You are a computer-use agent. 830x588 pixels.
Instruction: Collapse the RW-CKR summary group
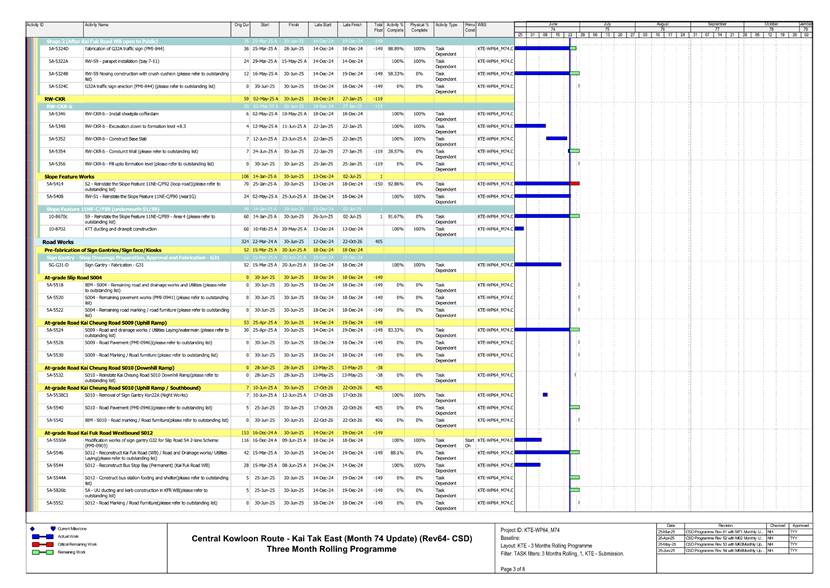click(55, 100)
